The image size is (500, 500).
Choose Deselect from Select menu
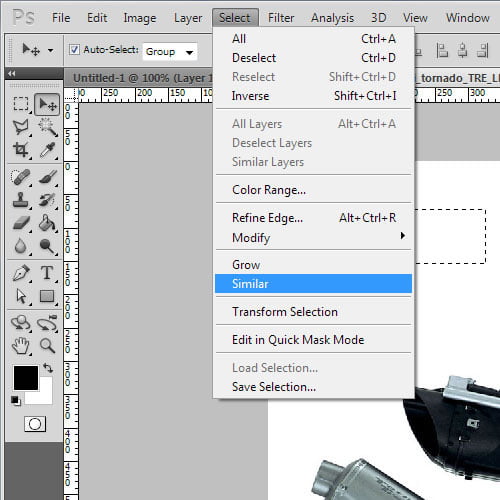[313, 58]
